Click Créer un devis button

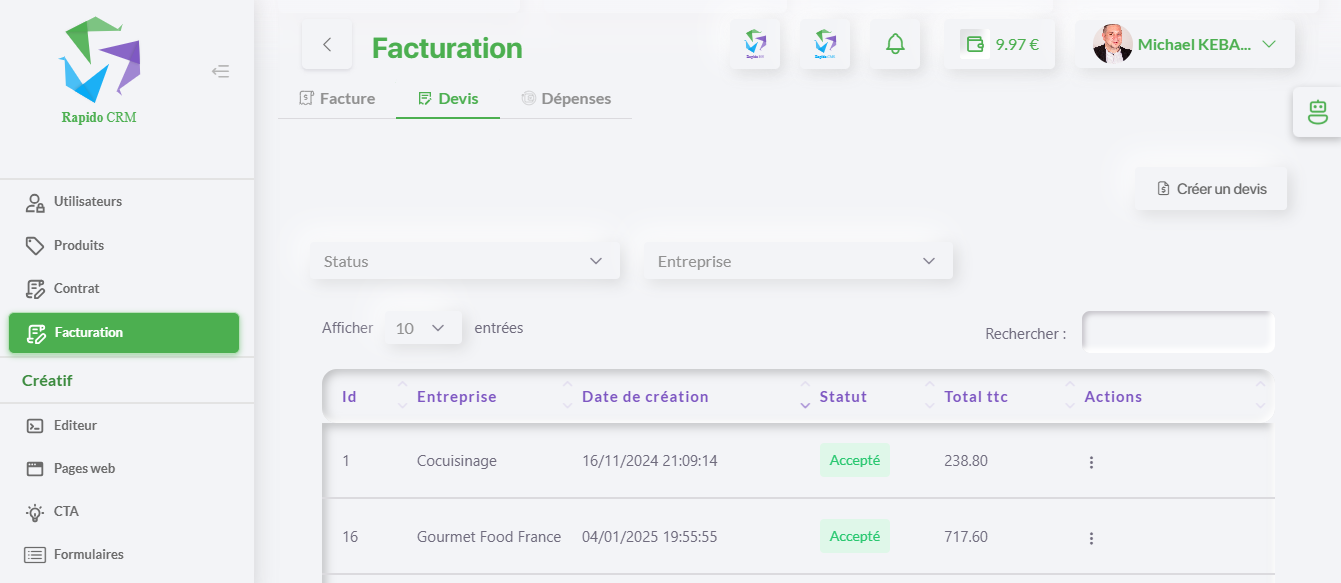tap(1211, 188)
